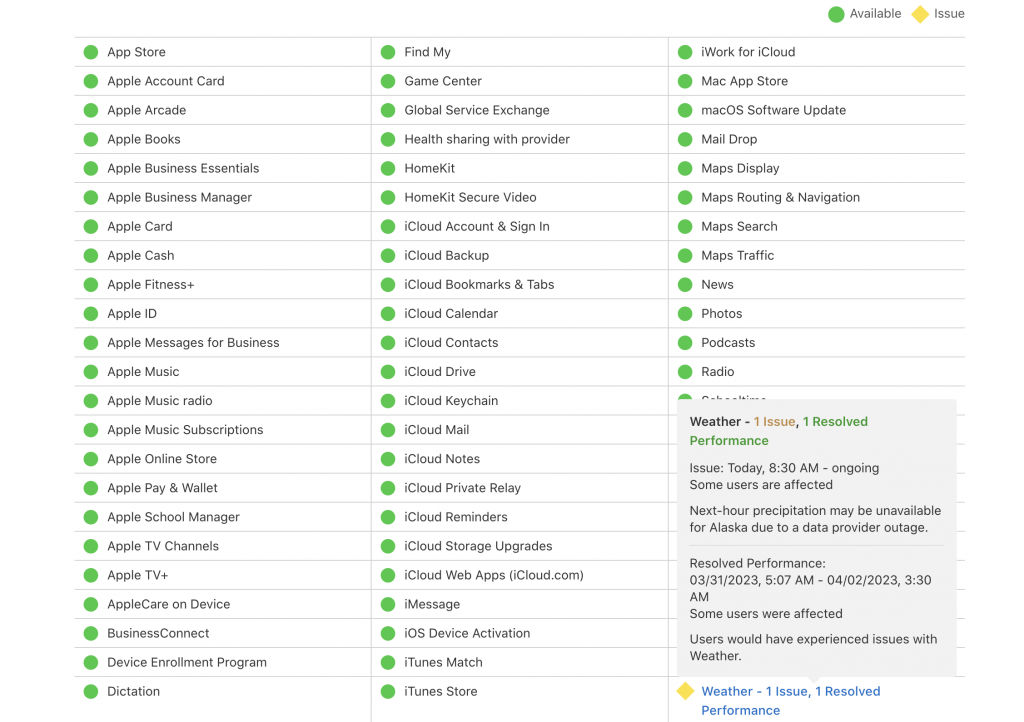Select the yellow issue diamond beside Weather
Viewport: 1024px width, 722px height.
[x=685, y=691]
